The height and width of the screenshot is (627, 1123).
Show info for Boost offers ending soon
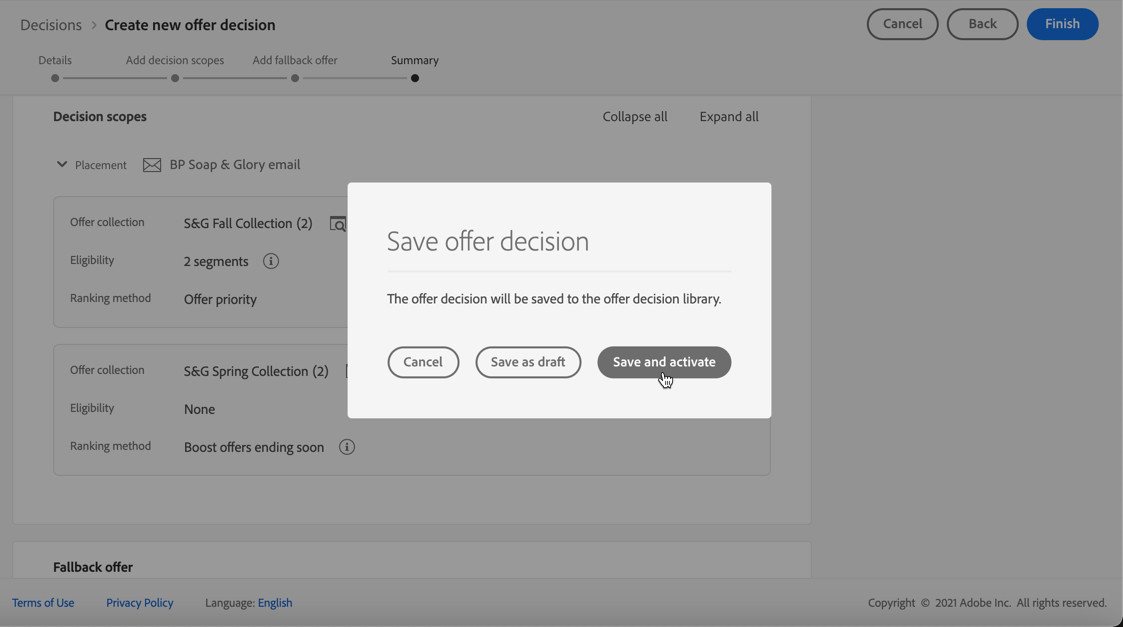point(347,447)
